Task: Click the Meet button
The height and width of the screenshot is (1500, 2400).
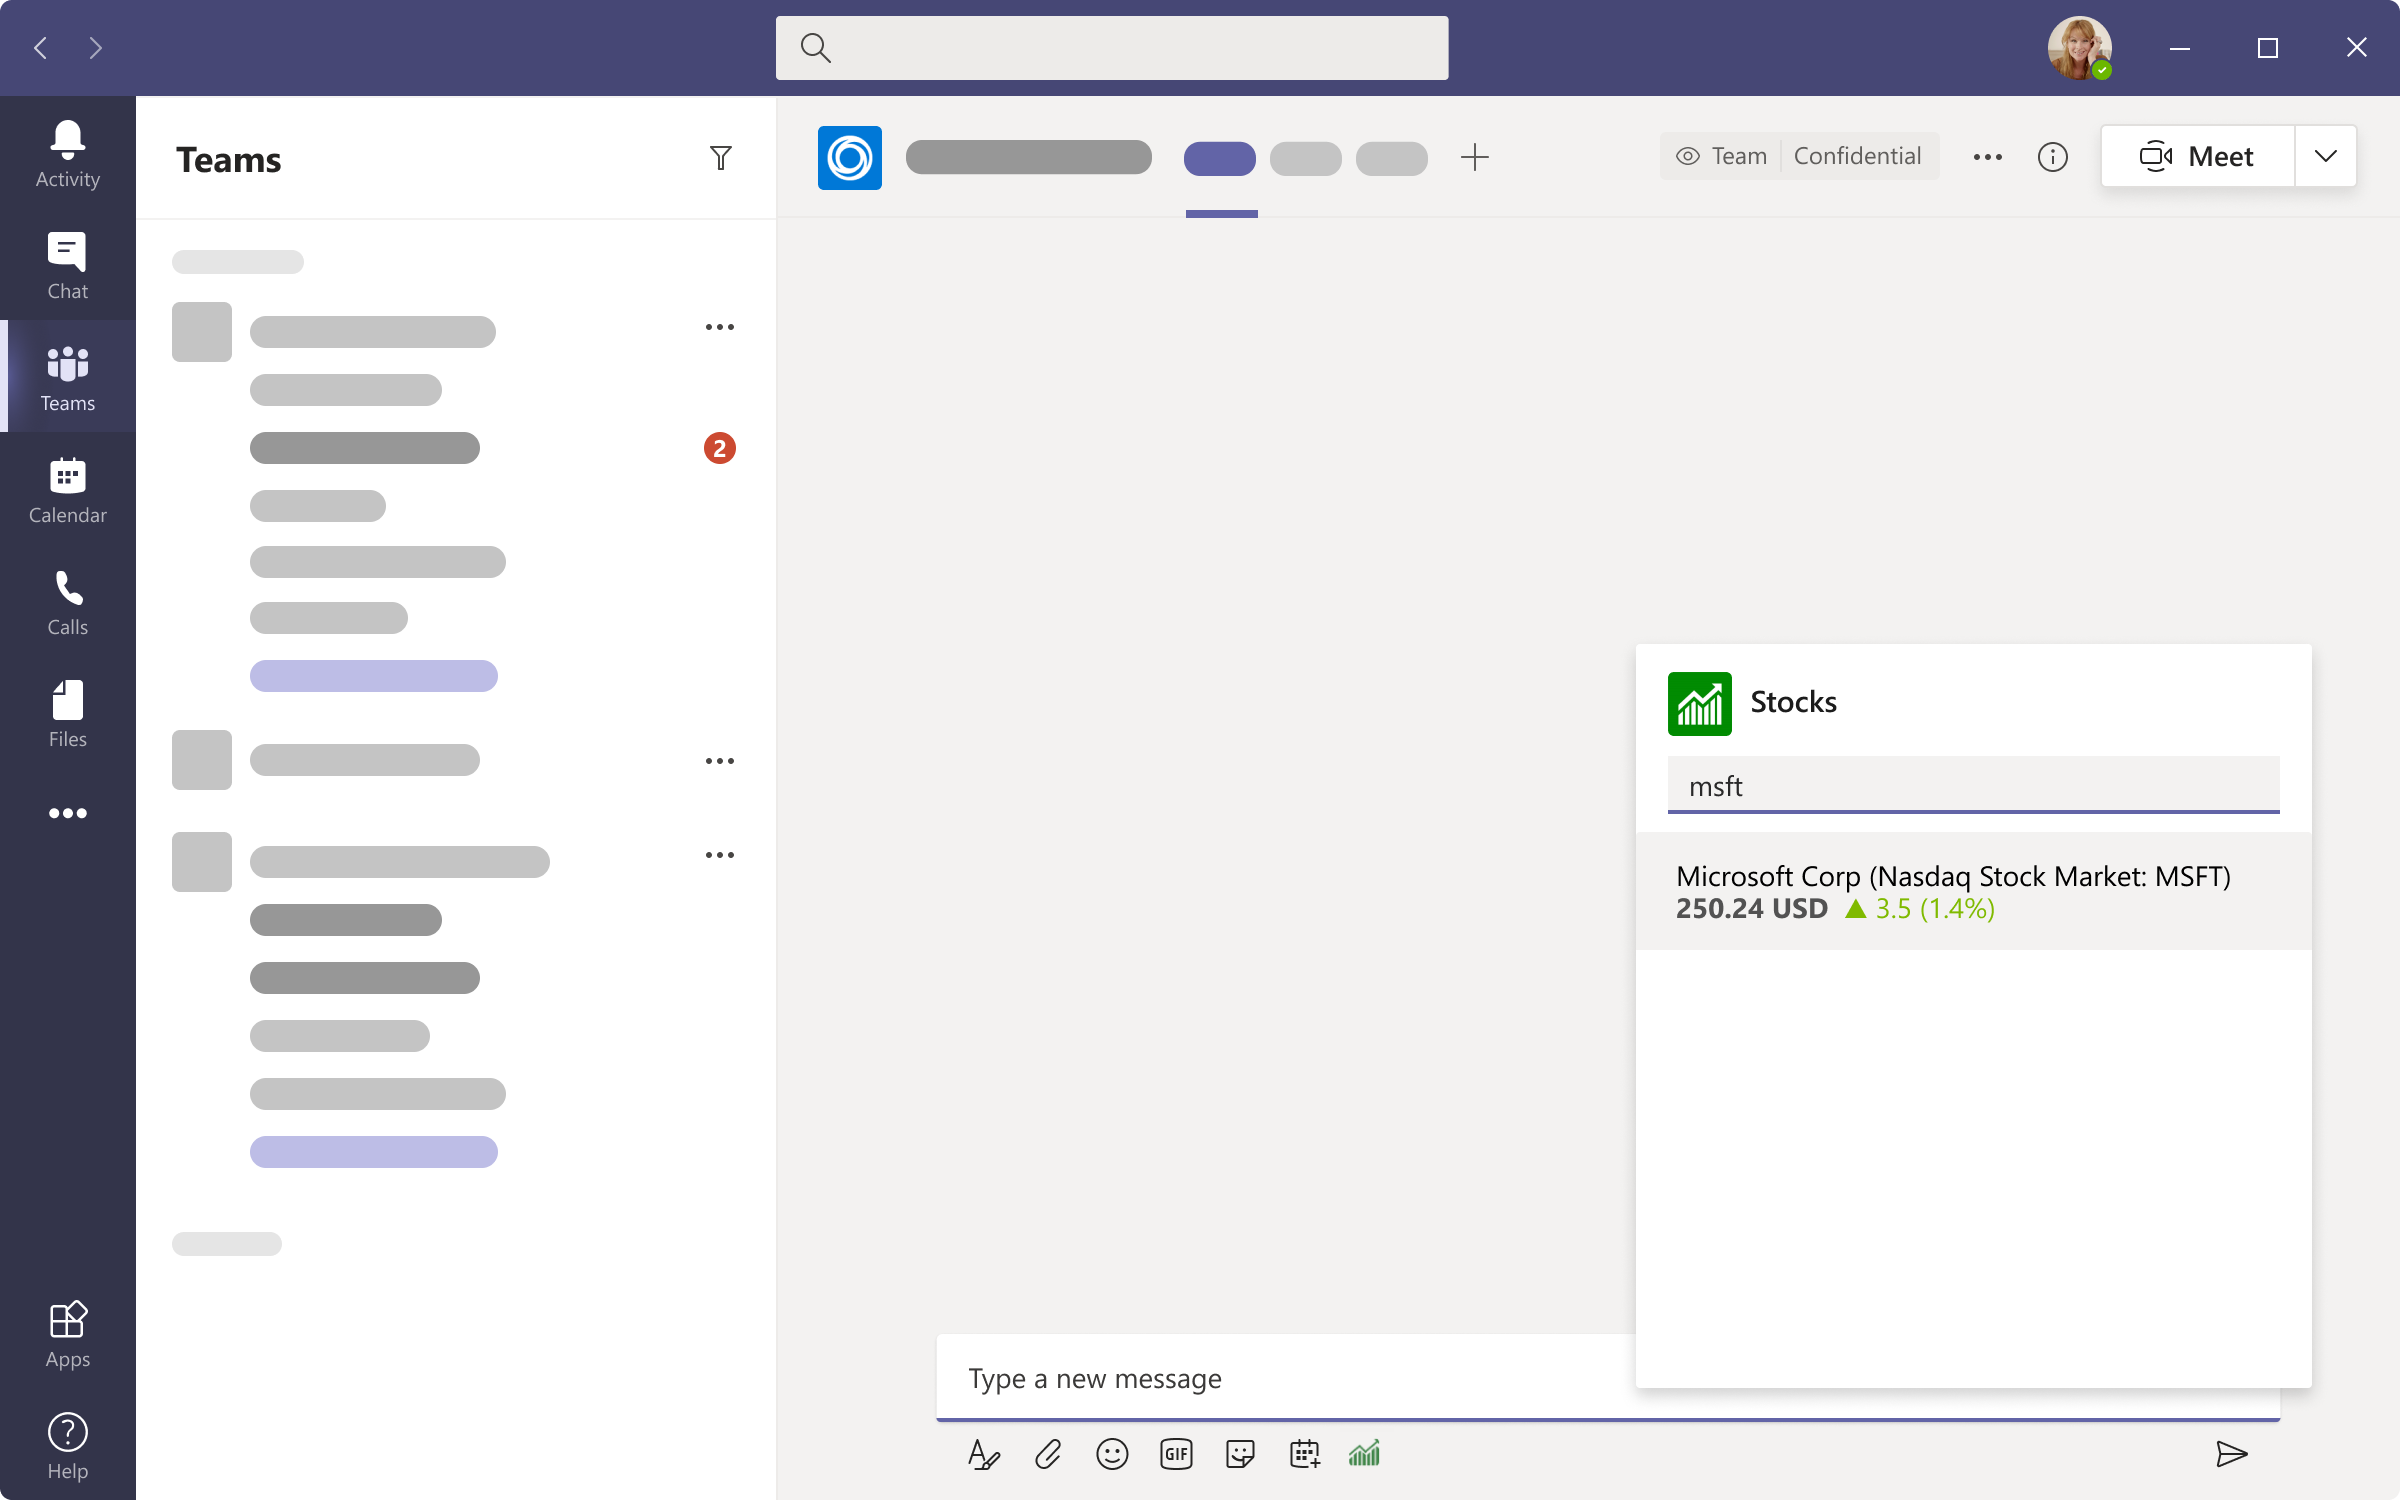Action: 2197,156
